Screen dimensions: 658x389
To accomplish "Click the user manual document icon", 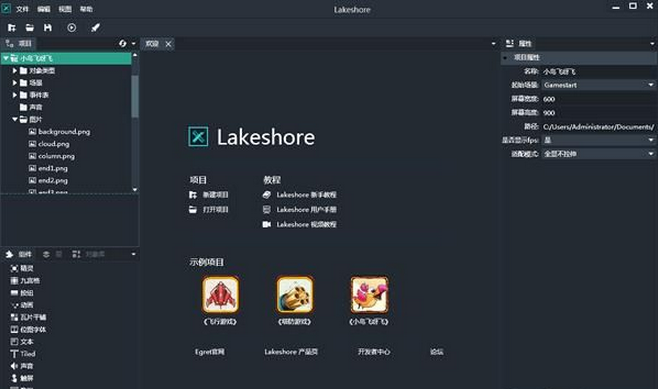I will tap(266, 209).
